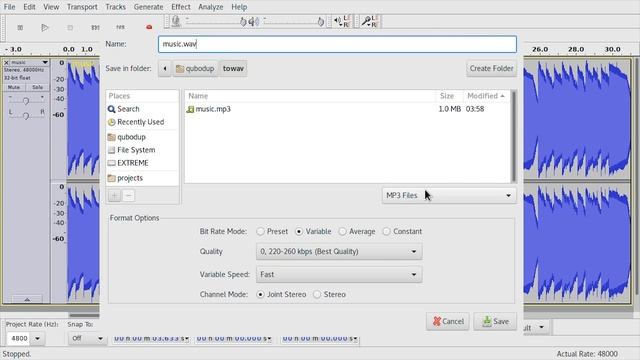Sort files by the Size column header
640x360 pixels.
pos(449,96)
